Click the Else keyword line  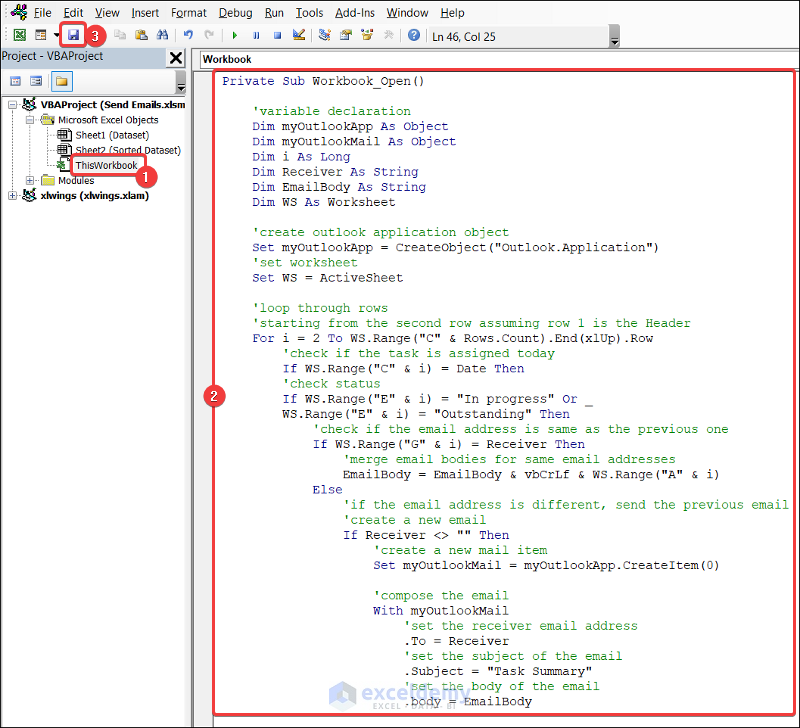[x=327, y=490]
